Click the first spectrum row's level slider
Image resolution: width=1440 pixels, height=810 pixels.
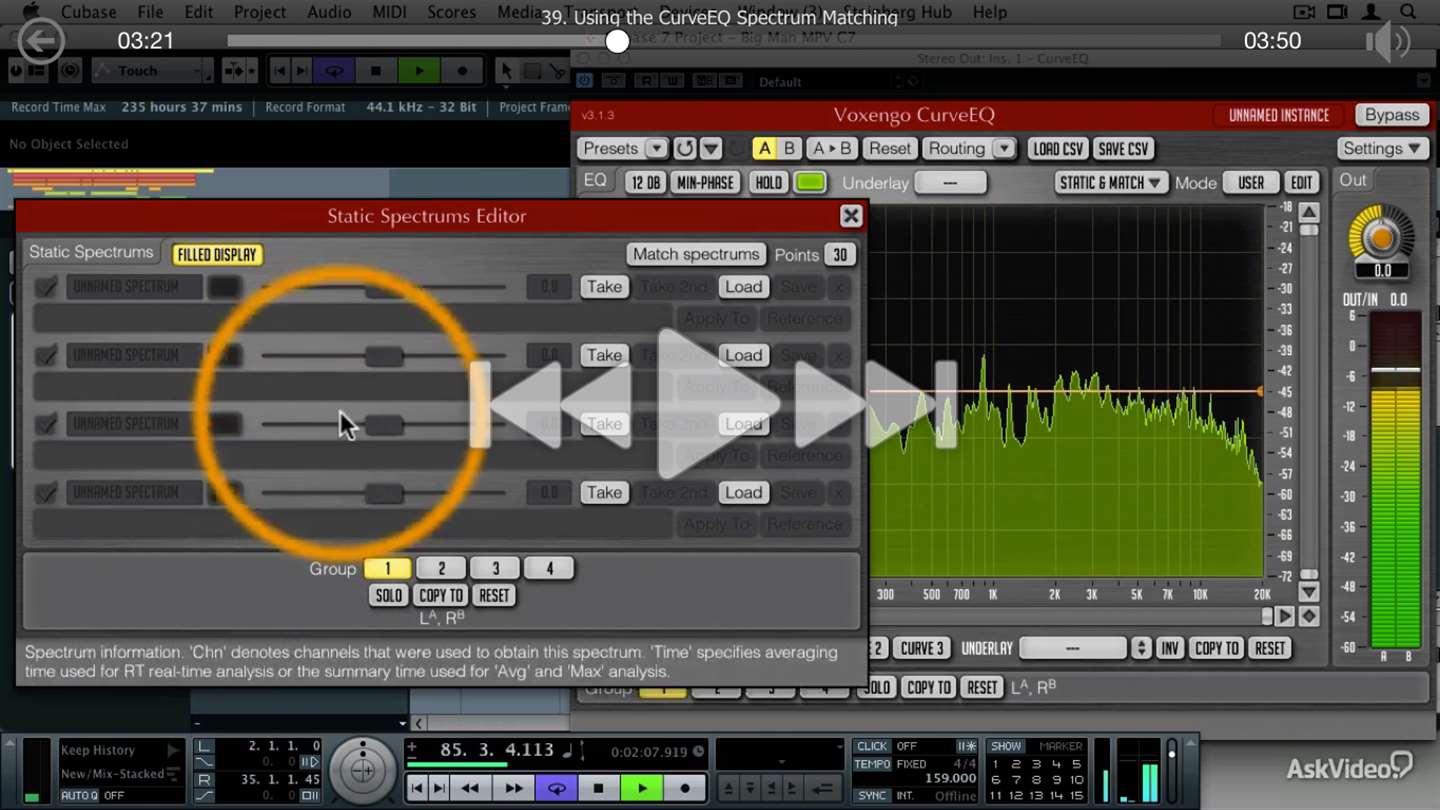click(384, 288)
